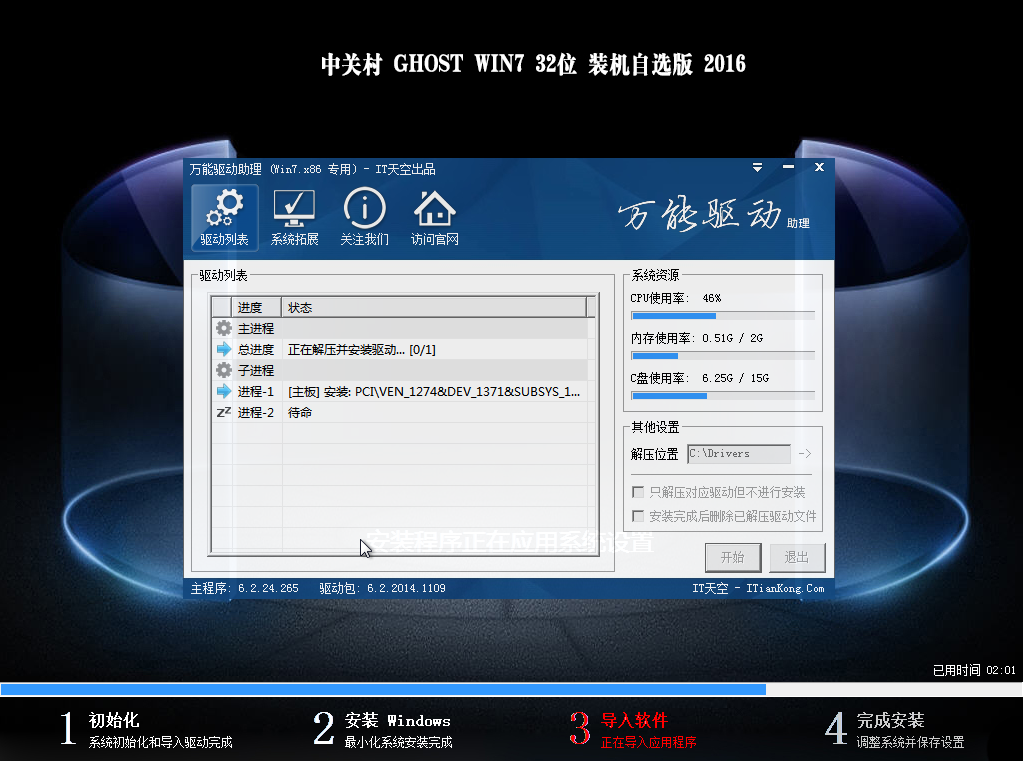Minimize the 万能驱动助理 window
The height and width of the screenshot is (761, 1023).
(x=788, y=168)
